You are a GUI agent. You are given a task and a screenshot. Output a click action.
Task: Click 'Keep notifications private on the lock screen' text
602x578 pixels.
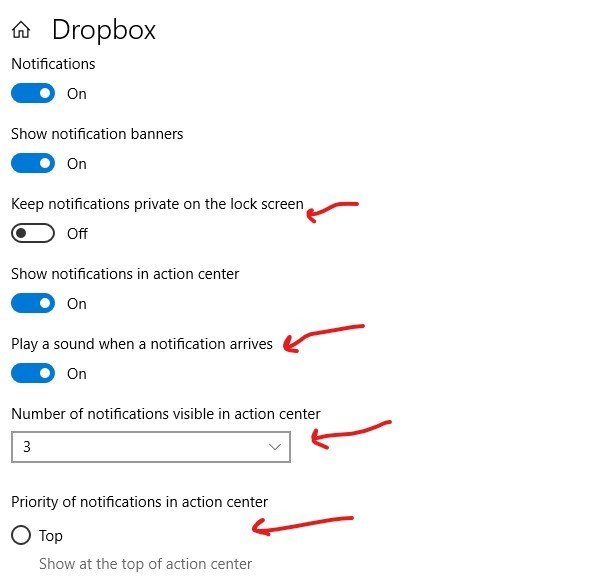pyautogui.click(x=157, y=204)
